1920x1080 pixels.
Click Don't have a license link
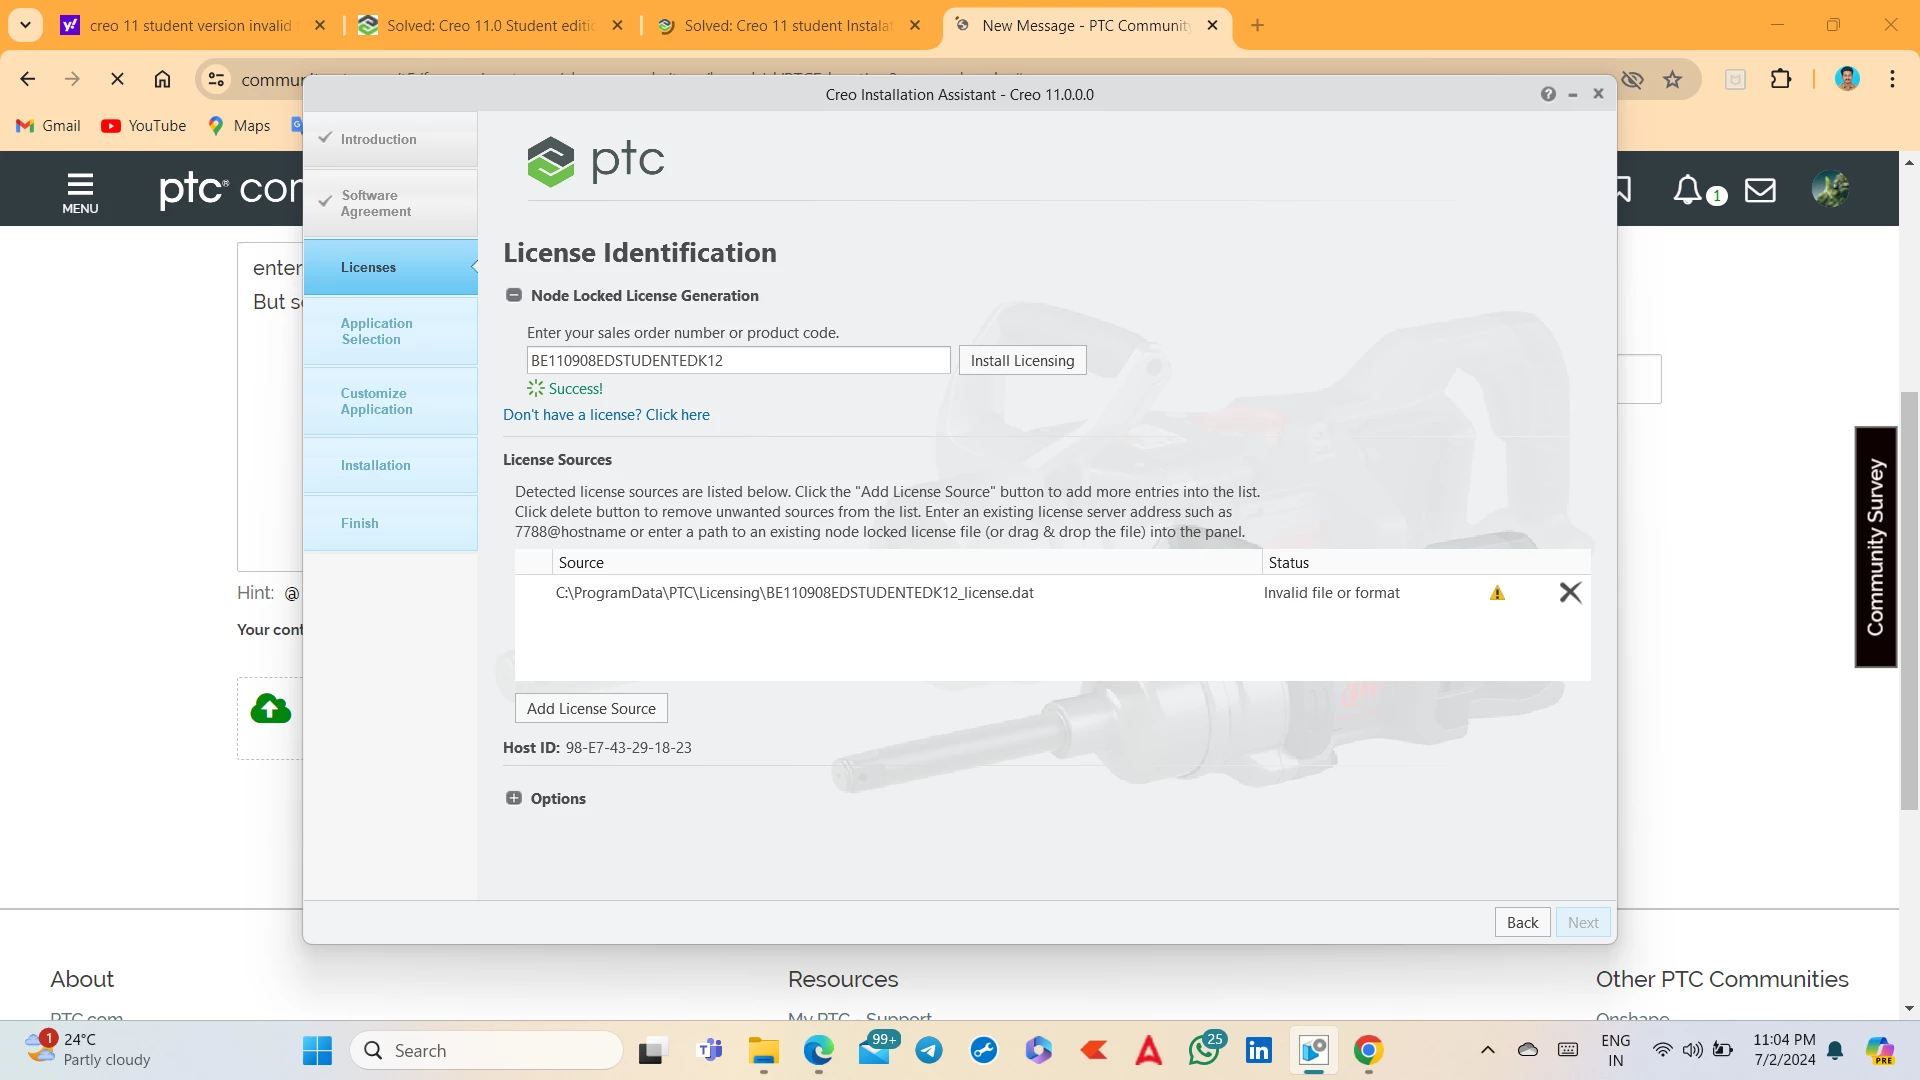606,415
